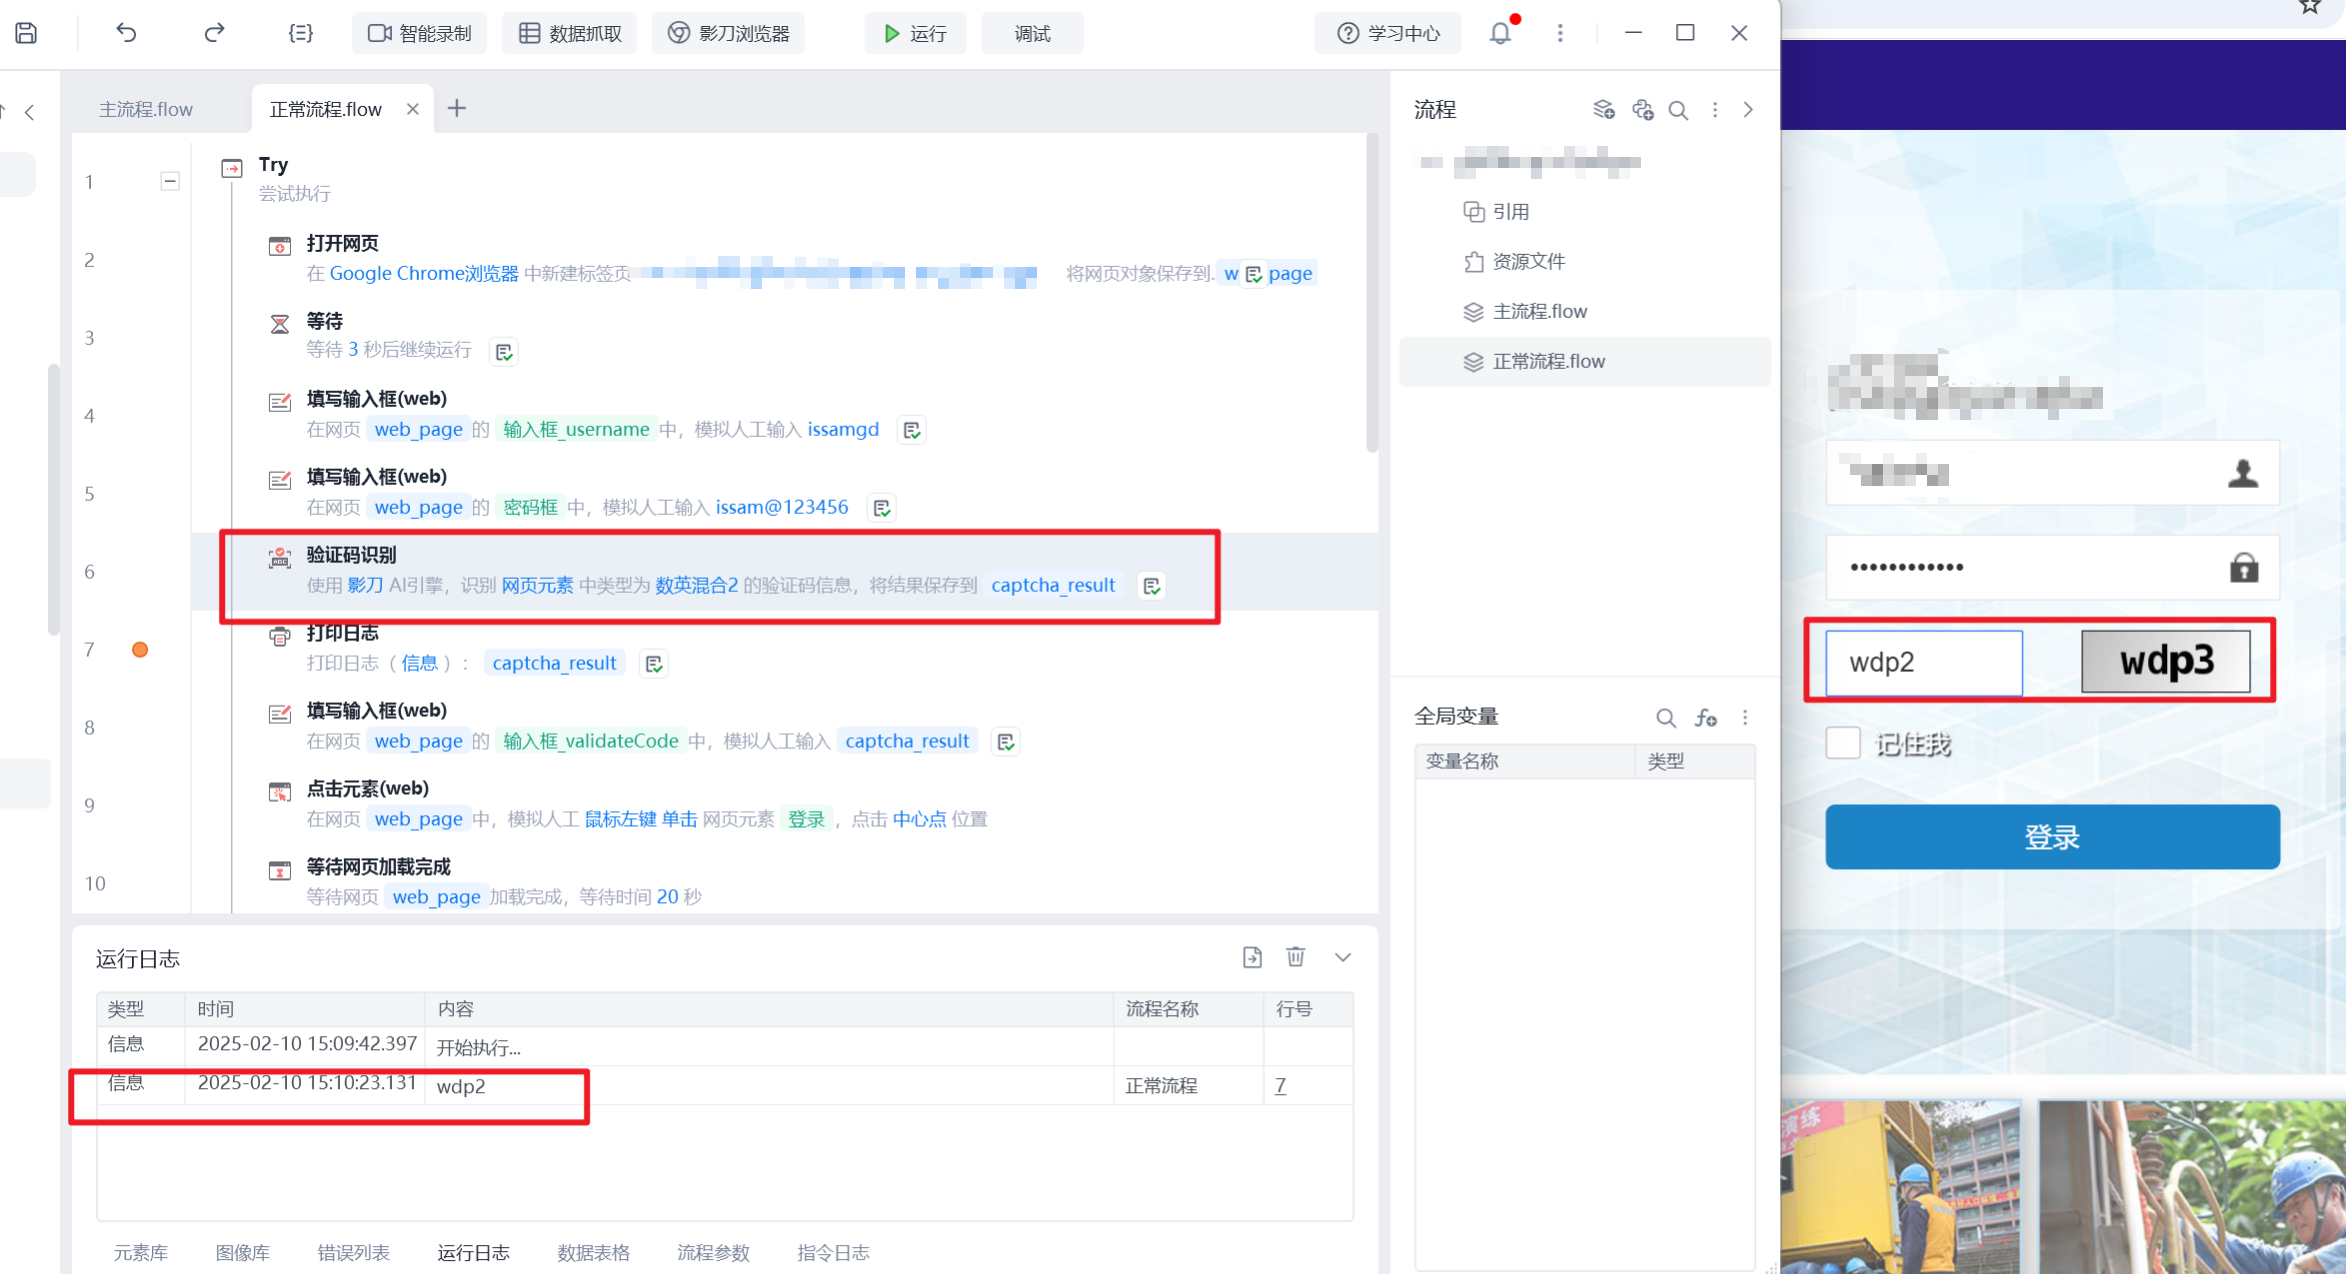
Task: Click the undo arrow icon
Action: click(126, 33)
